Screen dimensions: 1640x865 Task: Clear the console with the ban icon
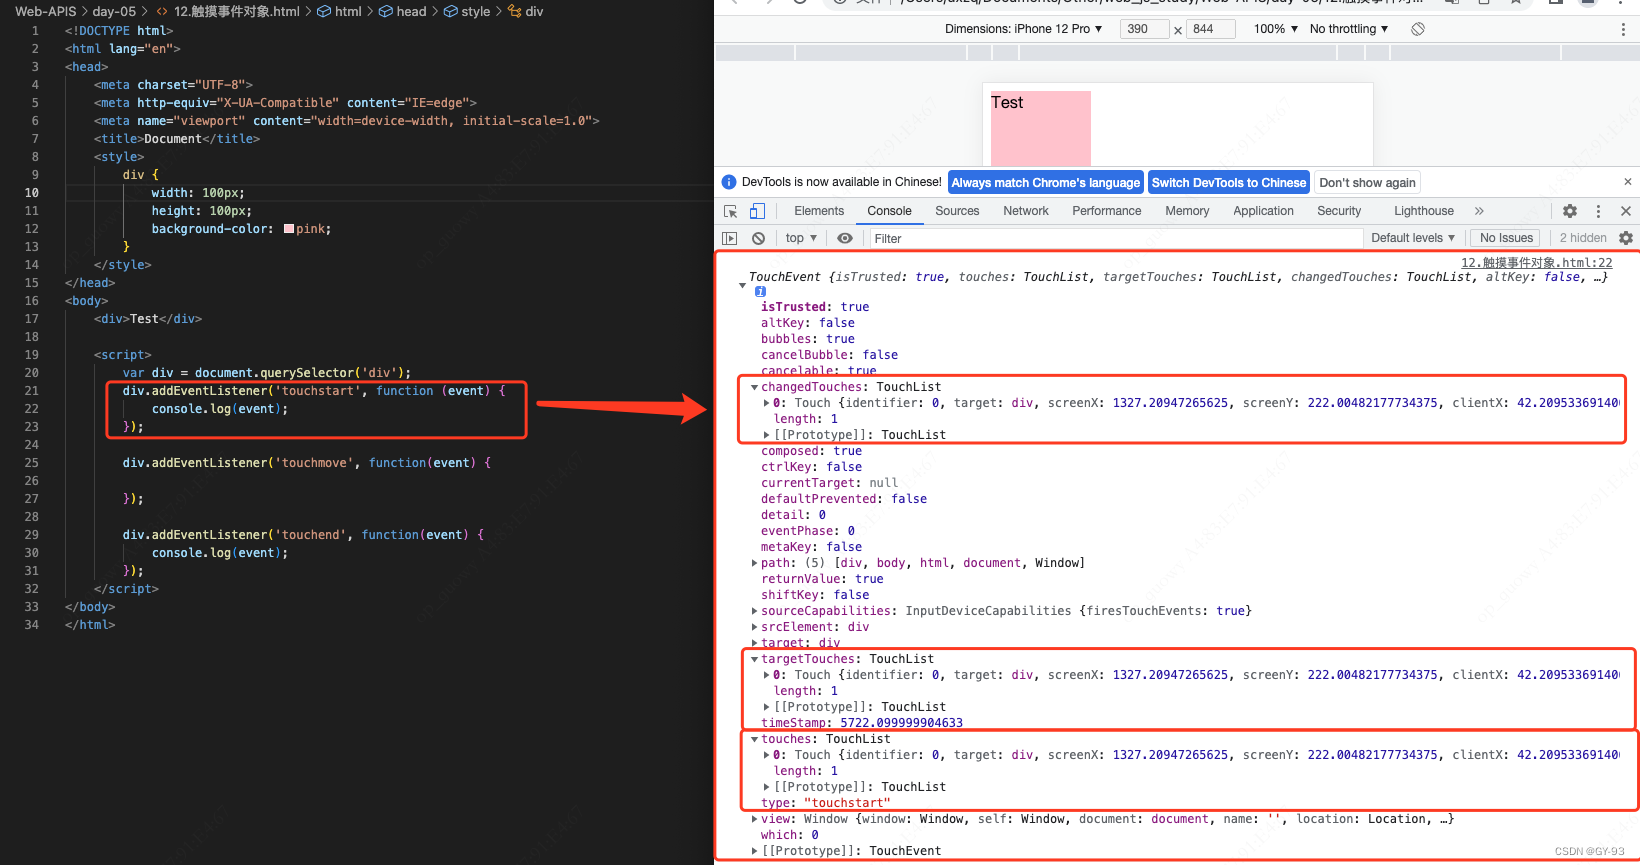759,238
